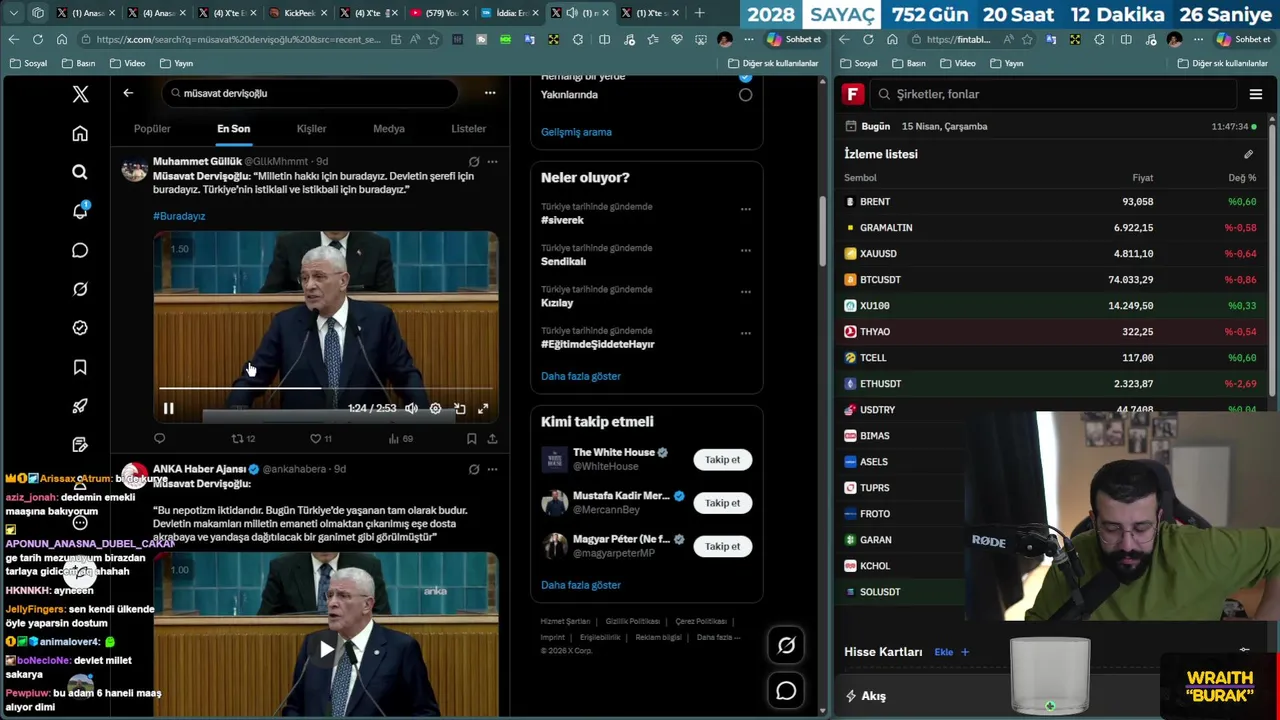
Task: Open messages chat bubble in X sidebar
Action: (80, 250)
